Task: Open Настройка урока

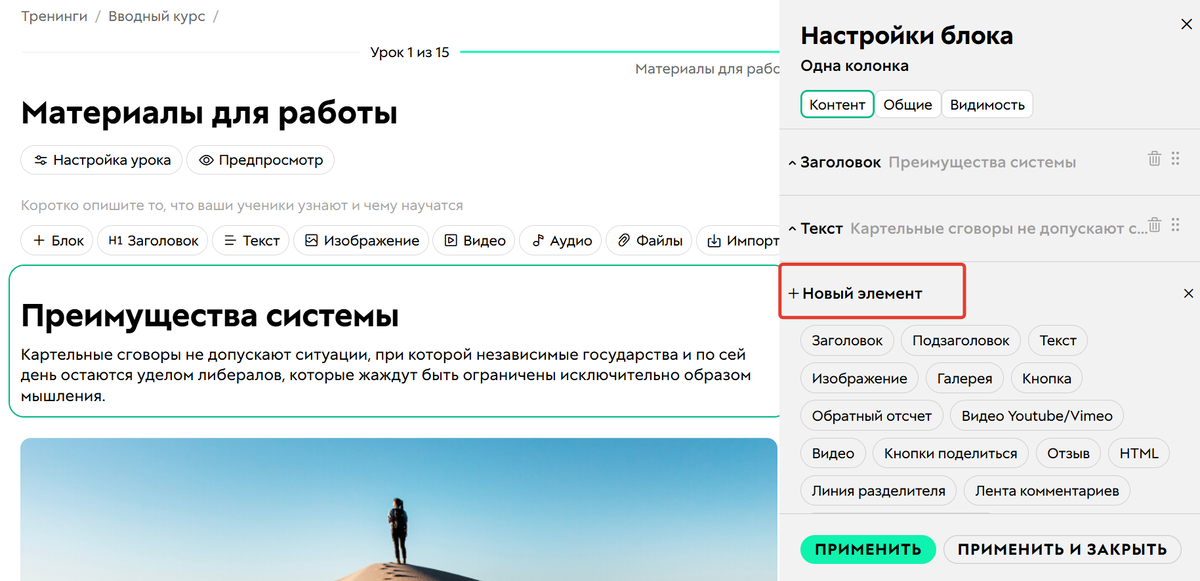Action: (102, 160)
